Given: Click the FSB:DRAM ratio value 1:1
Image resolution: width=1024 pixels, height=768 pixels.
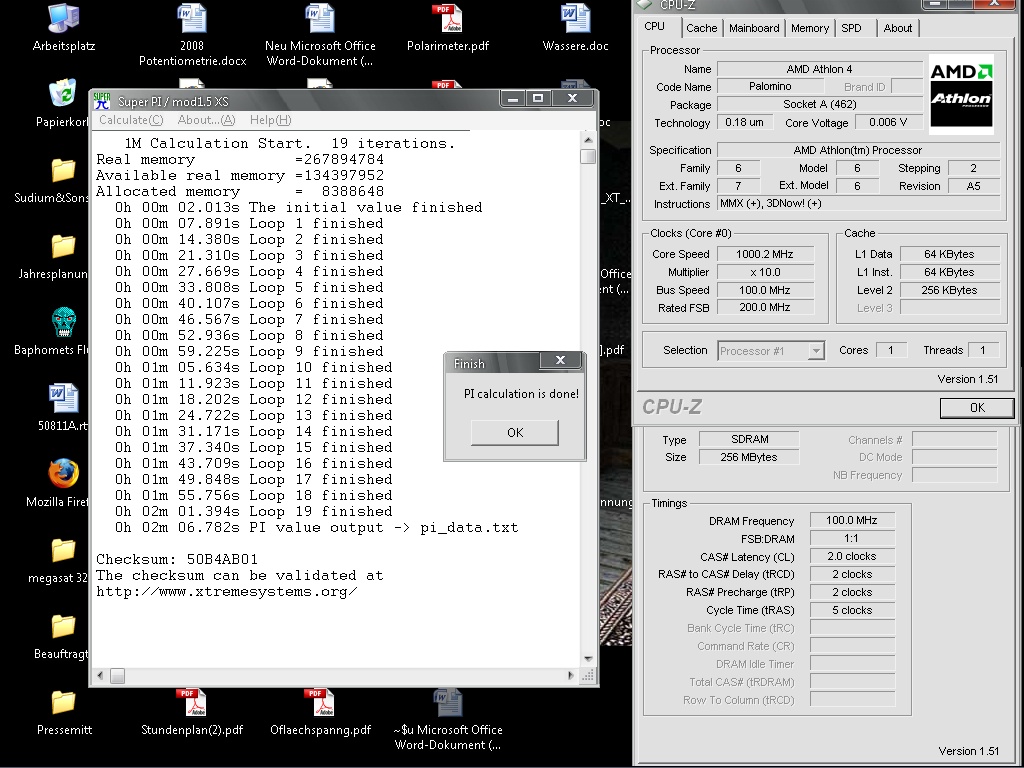Looking at the screenshot, I should coord(852,538).
